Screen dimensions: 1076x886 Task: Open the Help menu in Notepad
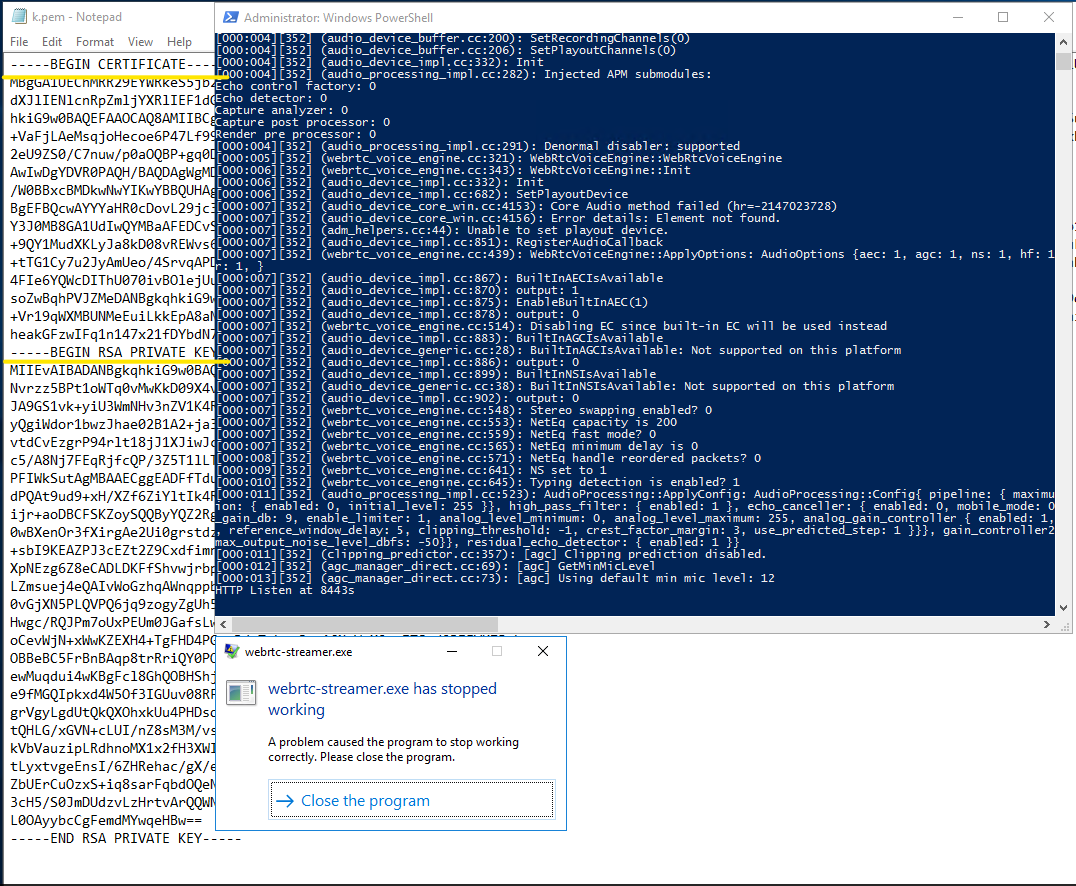178,42
